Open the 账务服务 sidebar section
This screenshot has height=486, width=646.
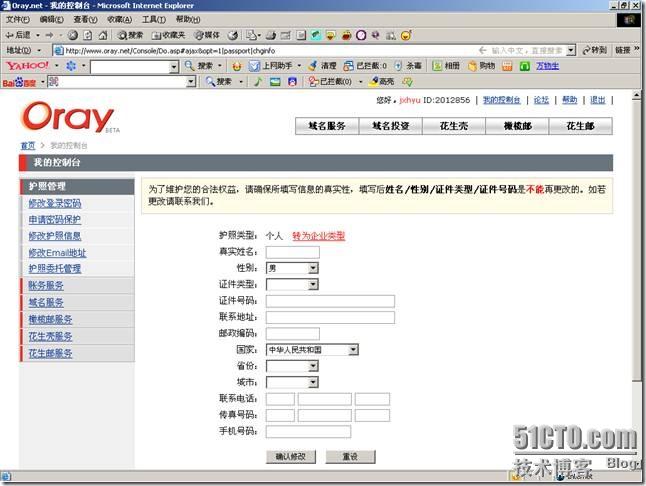click(x=46, y=285)
